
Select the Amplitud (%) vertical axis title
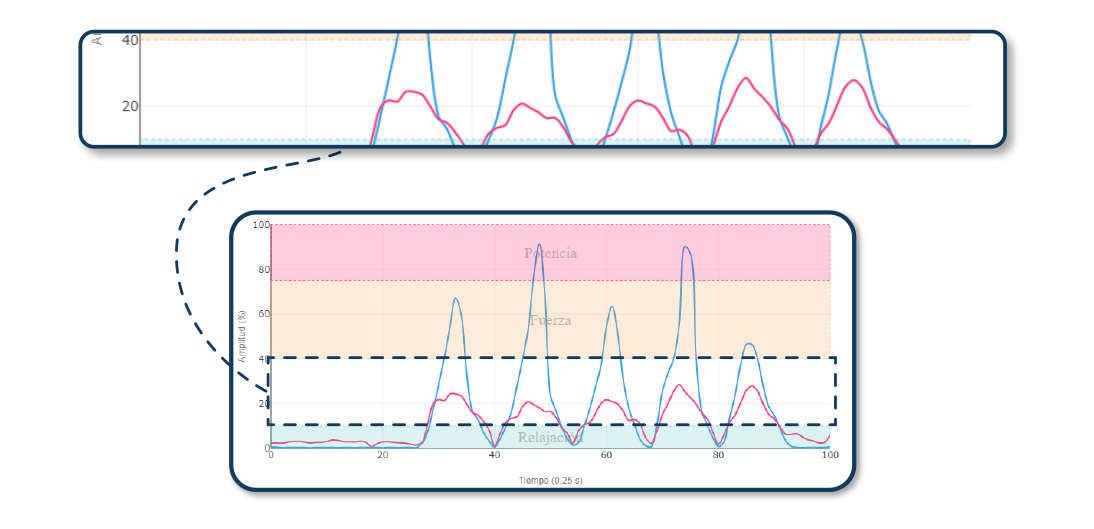tap(241, 336)
